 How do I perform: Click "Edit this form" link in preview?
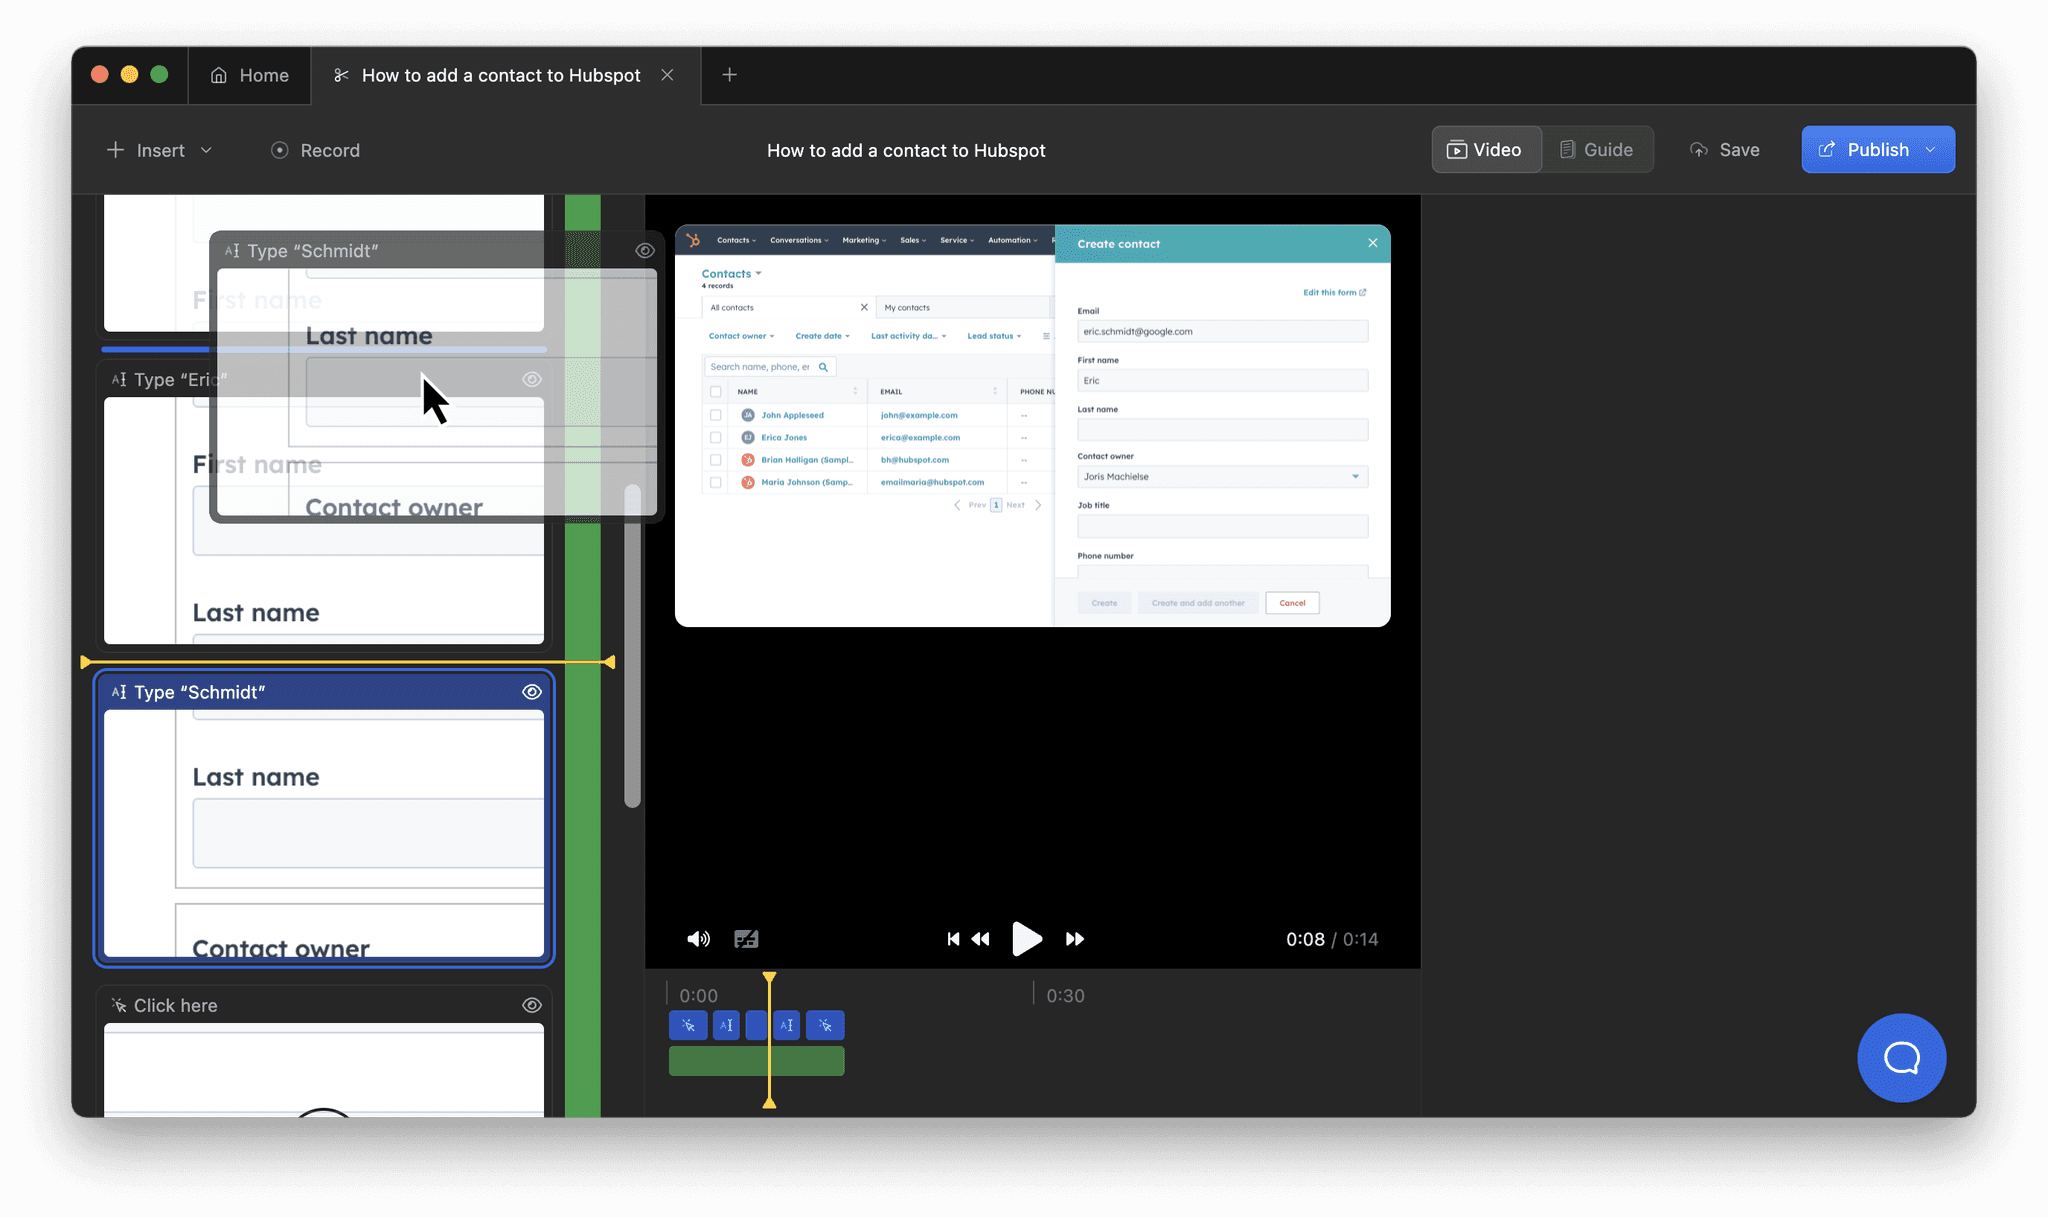tap(1334, 293)
